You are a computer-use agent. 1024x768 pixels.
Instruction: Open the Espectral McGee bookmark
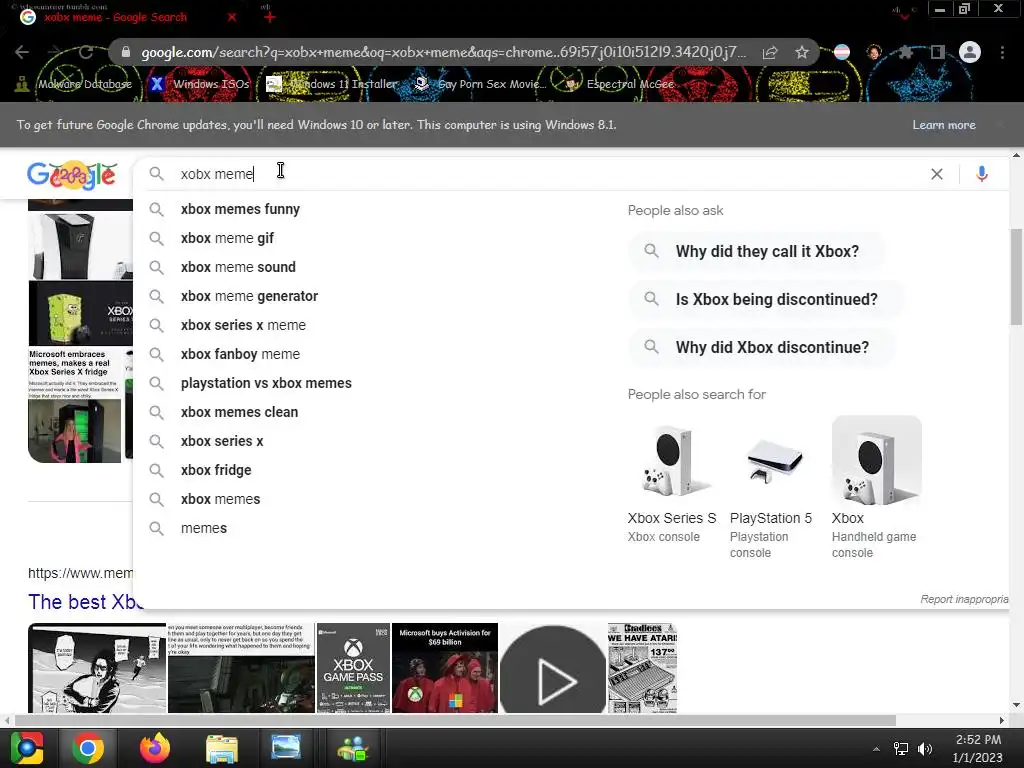click(619, 84)
